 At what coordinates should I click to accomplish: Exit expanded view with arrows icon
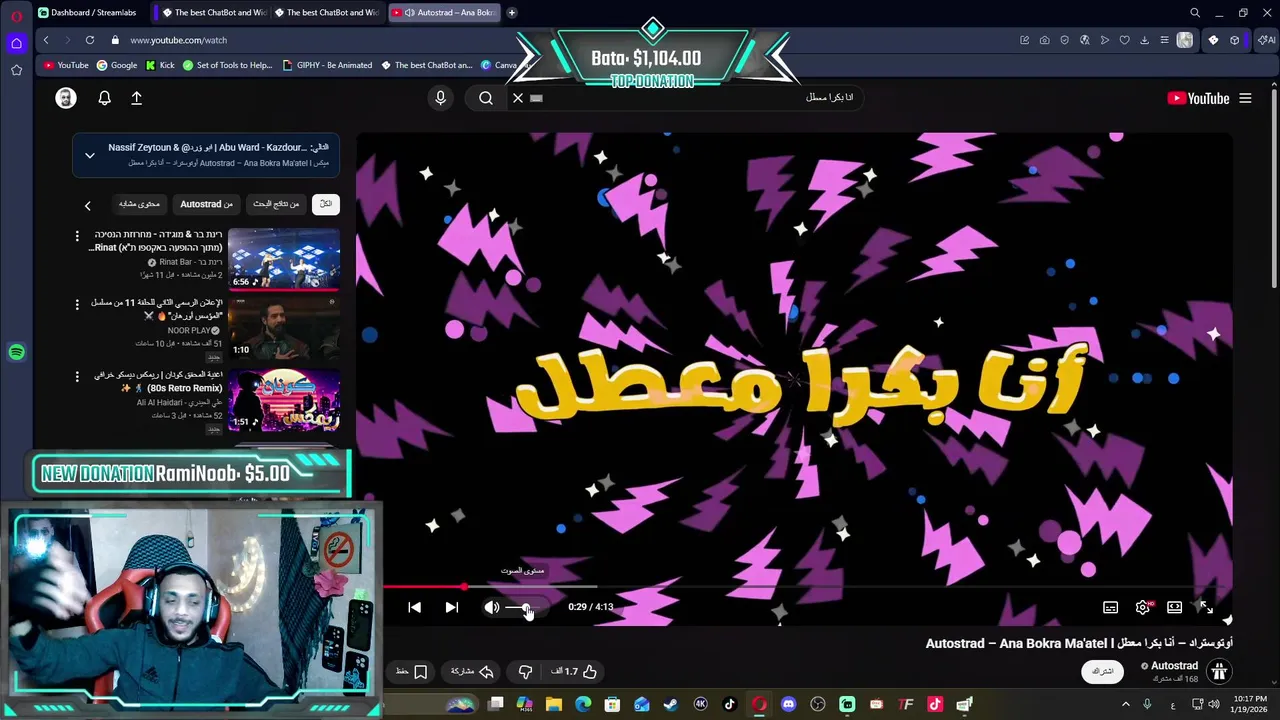pyautogui.click(x=1206, y=607)
